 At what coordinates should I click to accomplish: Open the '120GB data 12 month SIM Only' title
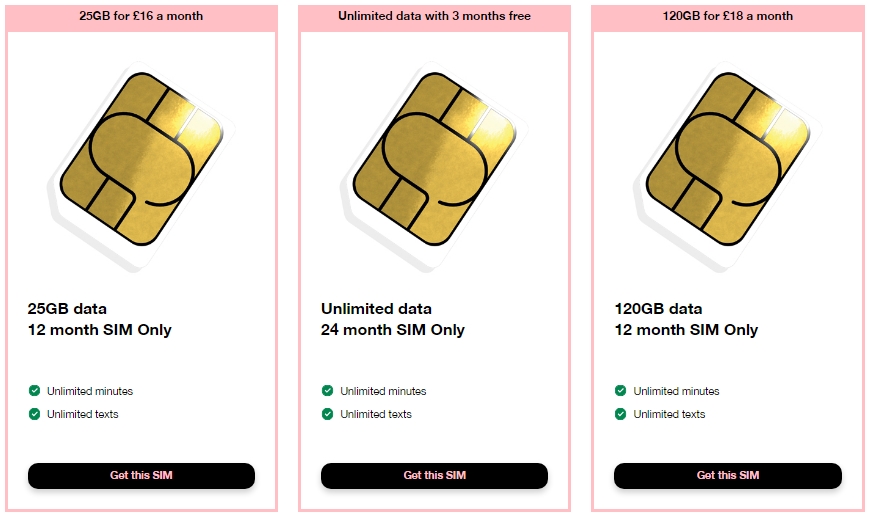pyautogui.click(x=686, y=320)
